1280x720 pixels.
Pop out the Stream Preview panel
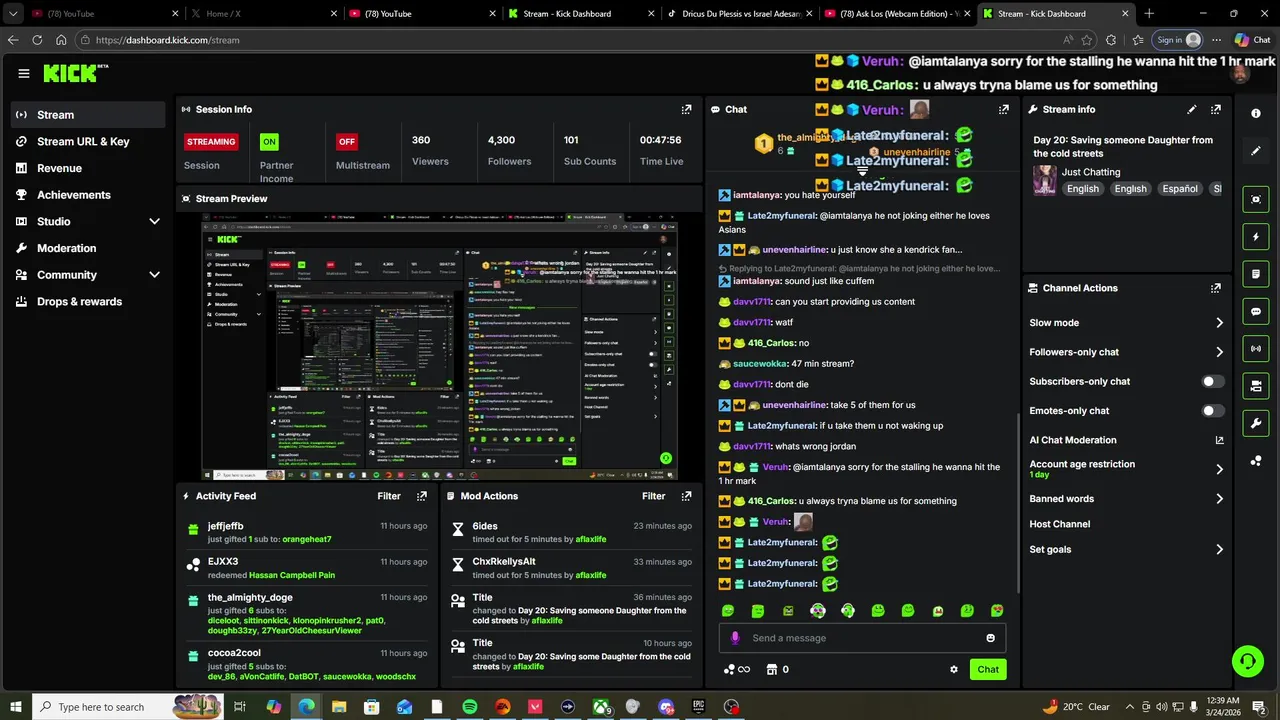686,199
